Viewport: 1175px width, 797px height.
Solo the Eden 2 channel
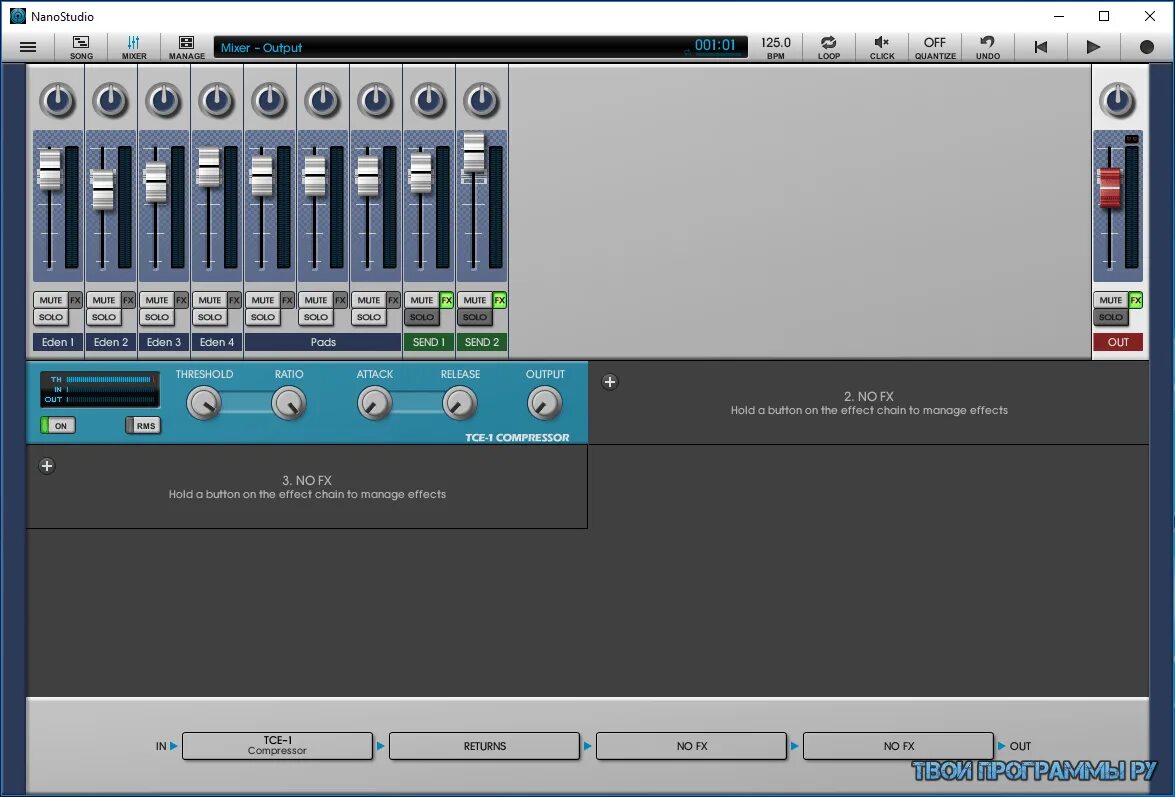(103, 318)
